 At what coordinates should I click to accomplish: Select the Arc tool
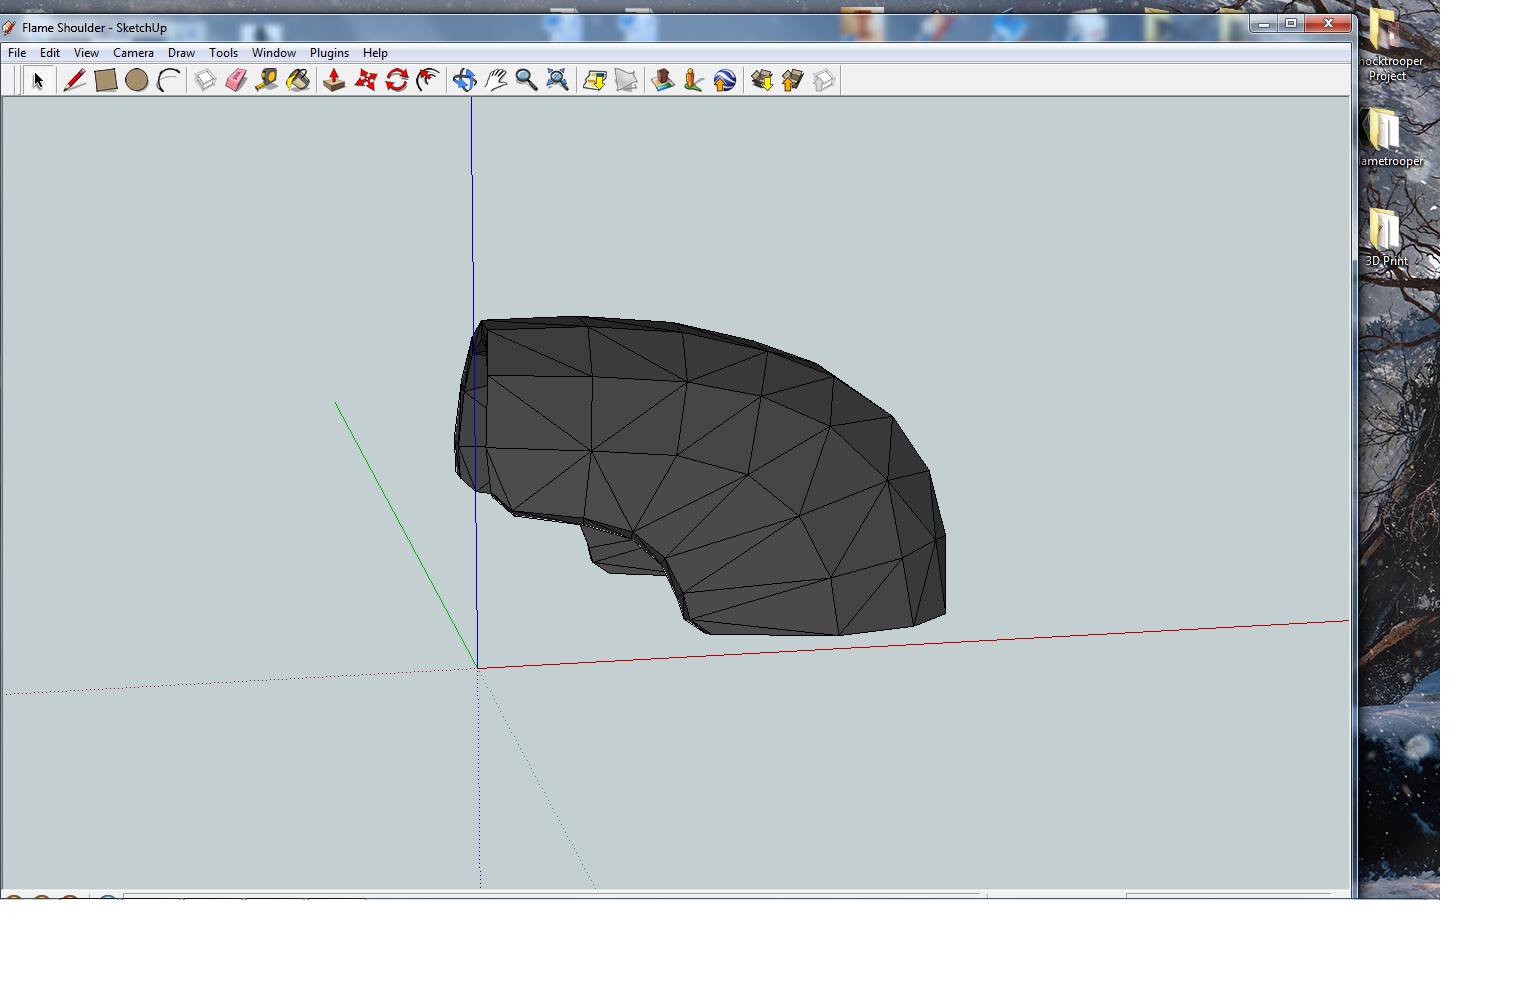point(168,80)
